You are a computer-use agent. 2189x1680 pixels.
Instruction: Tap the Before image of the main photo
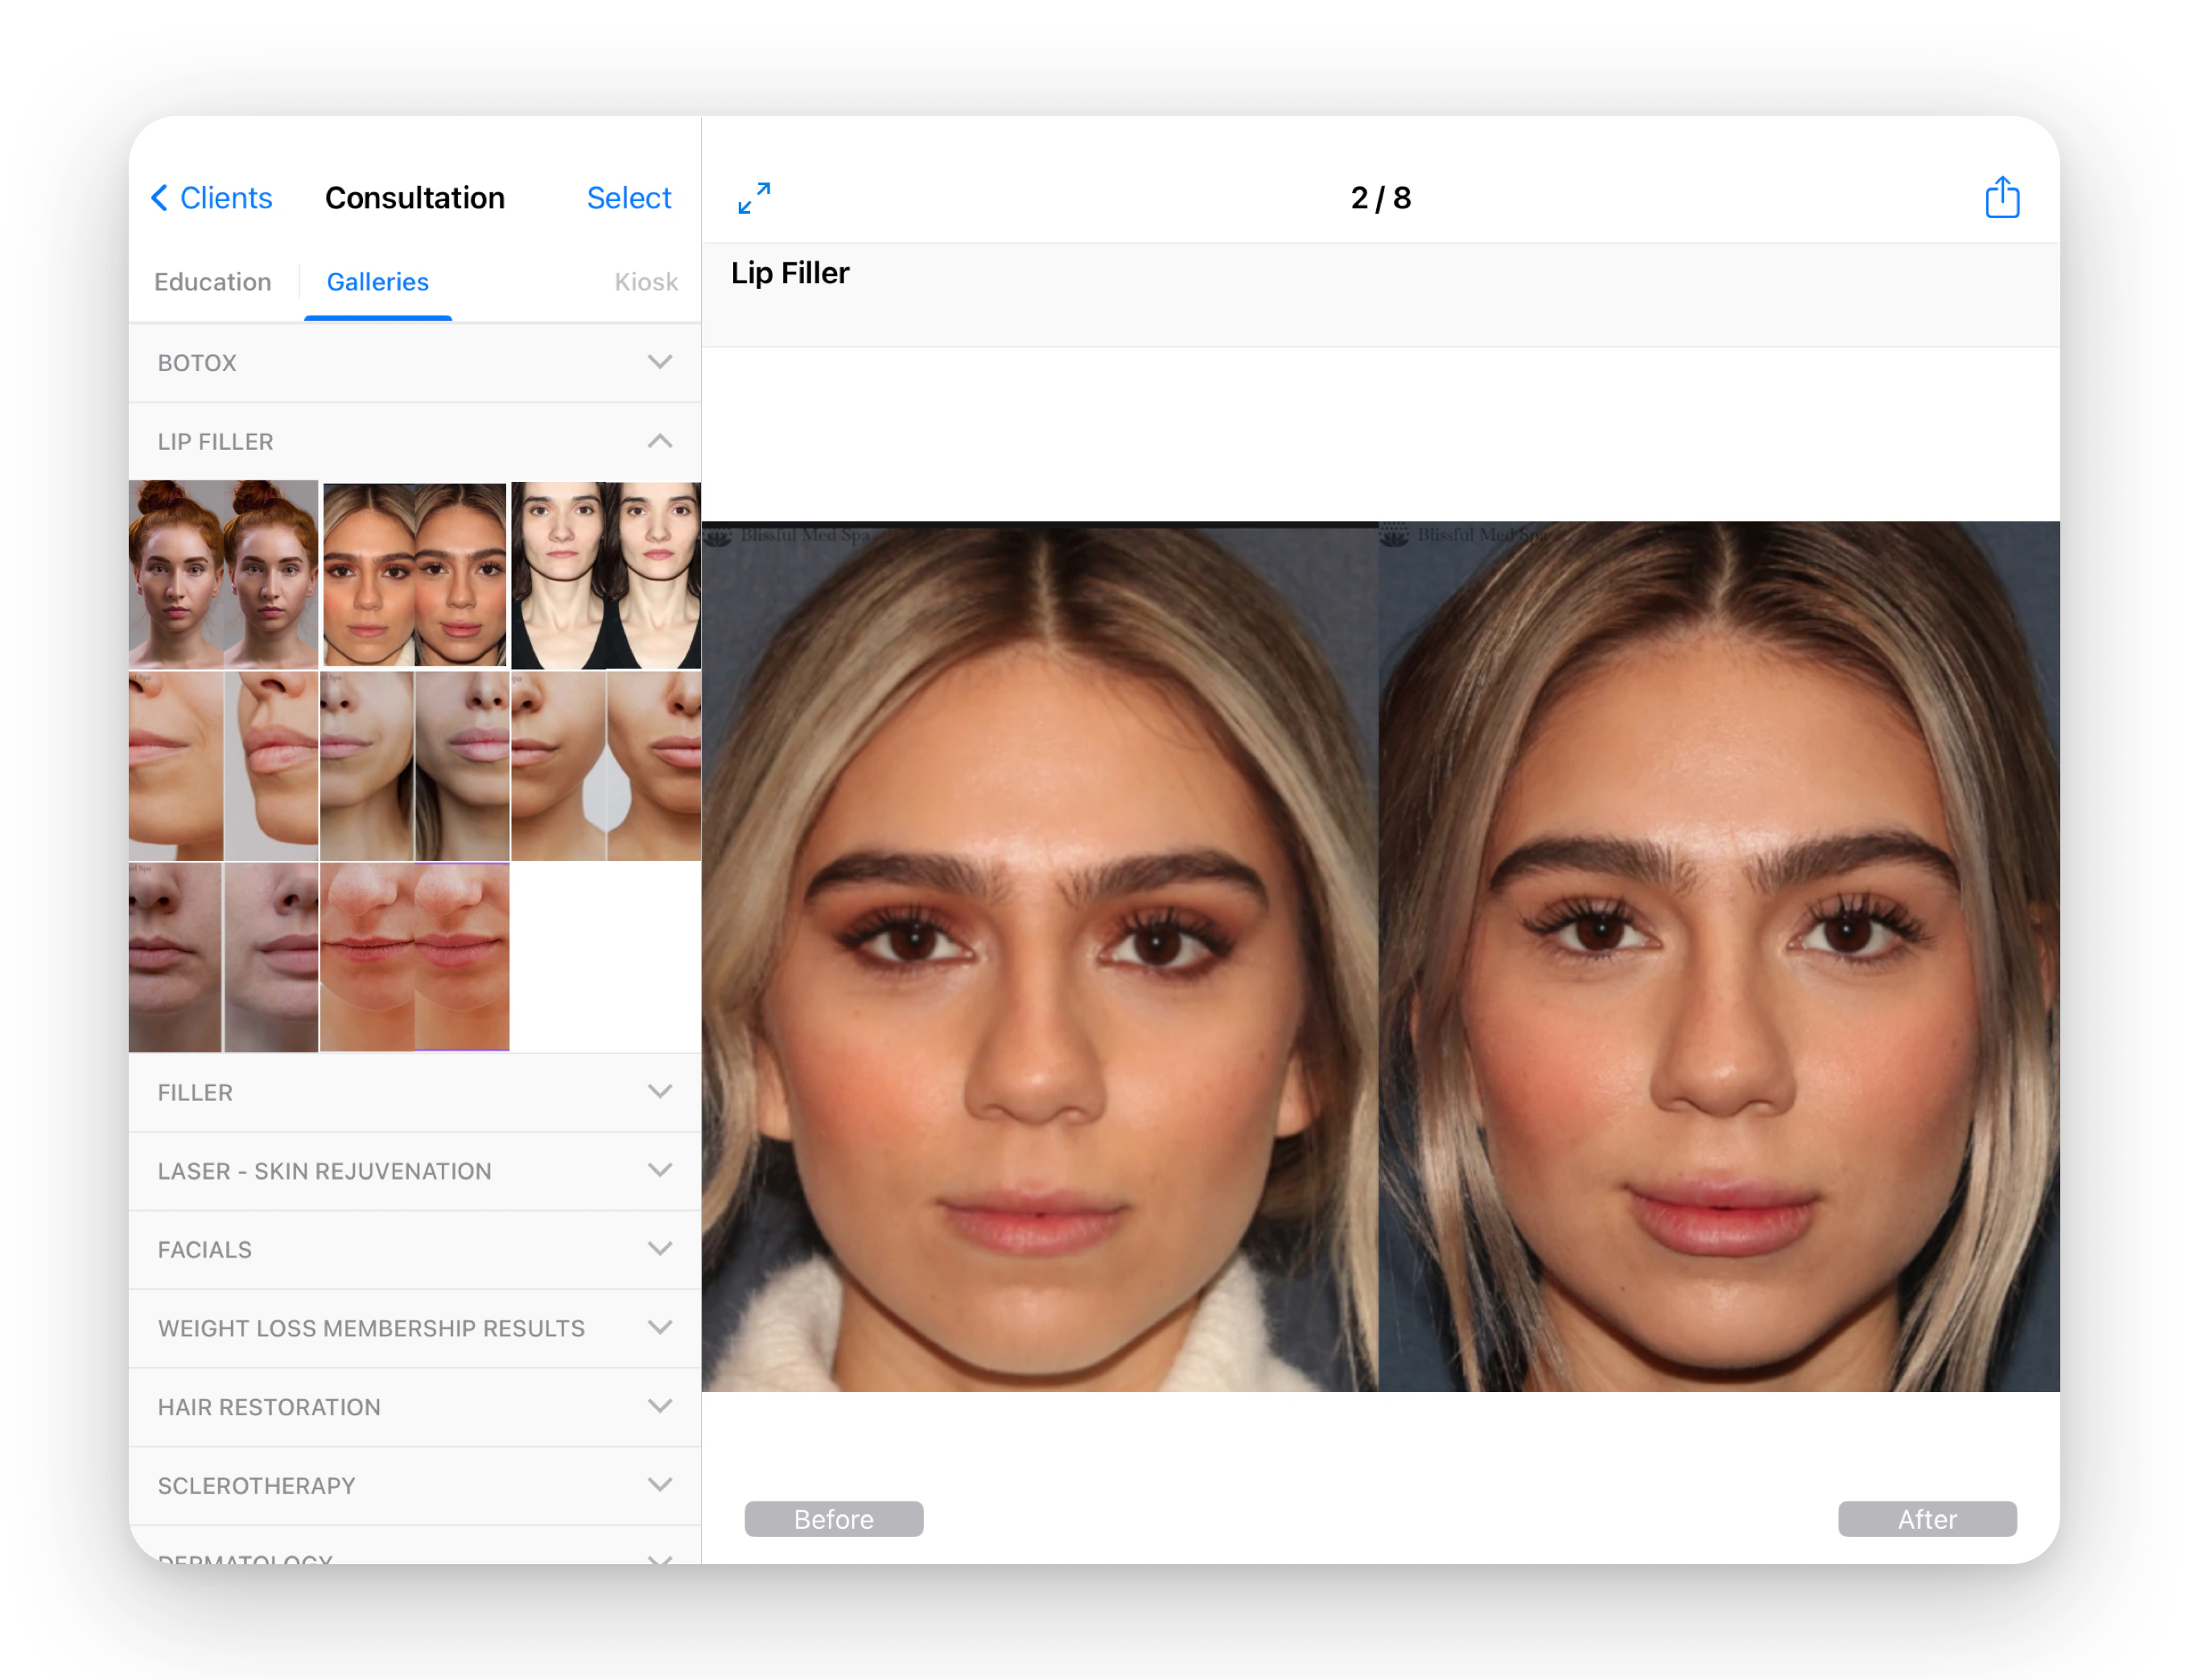coord(1040,956)
